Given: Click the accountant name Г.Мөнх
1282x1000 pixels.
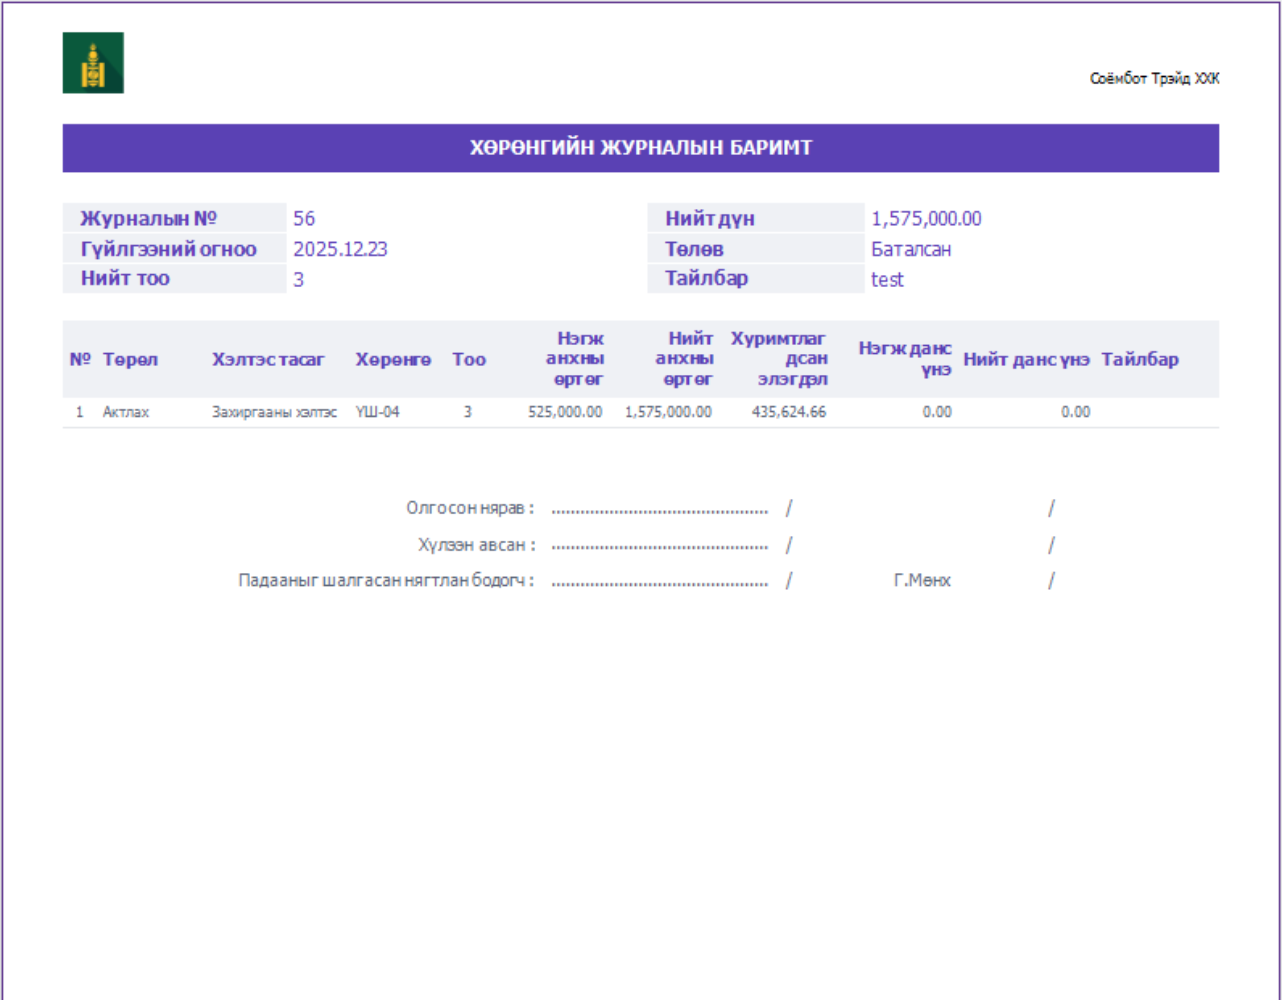Looking at the screenshot, I should click(922, 580).
